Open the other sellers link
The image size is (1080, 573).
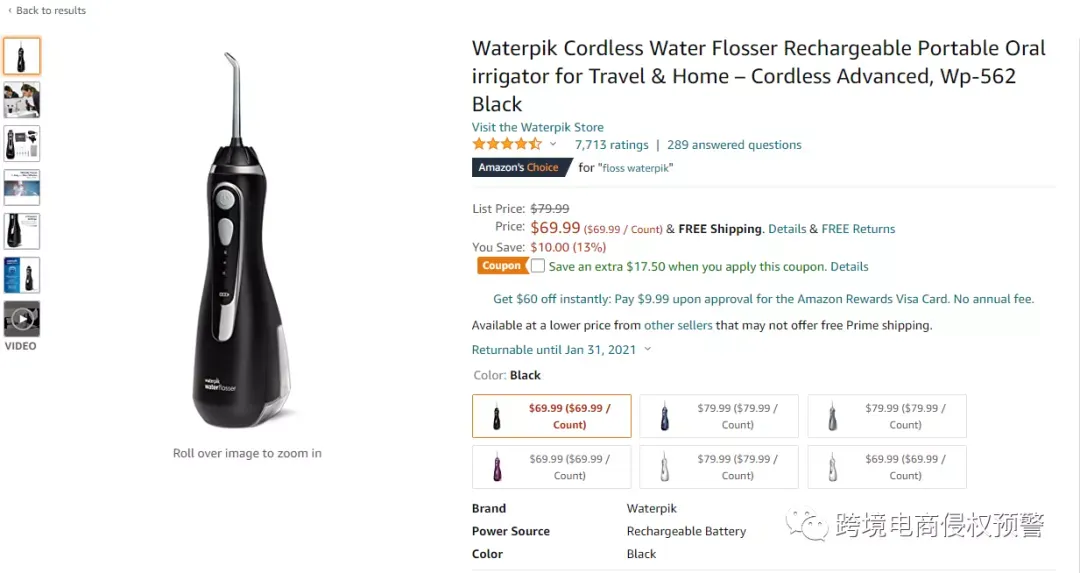pos(678,325)
